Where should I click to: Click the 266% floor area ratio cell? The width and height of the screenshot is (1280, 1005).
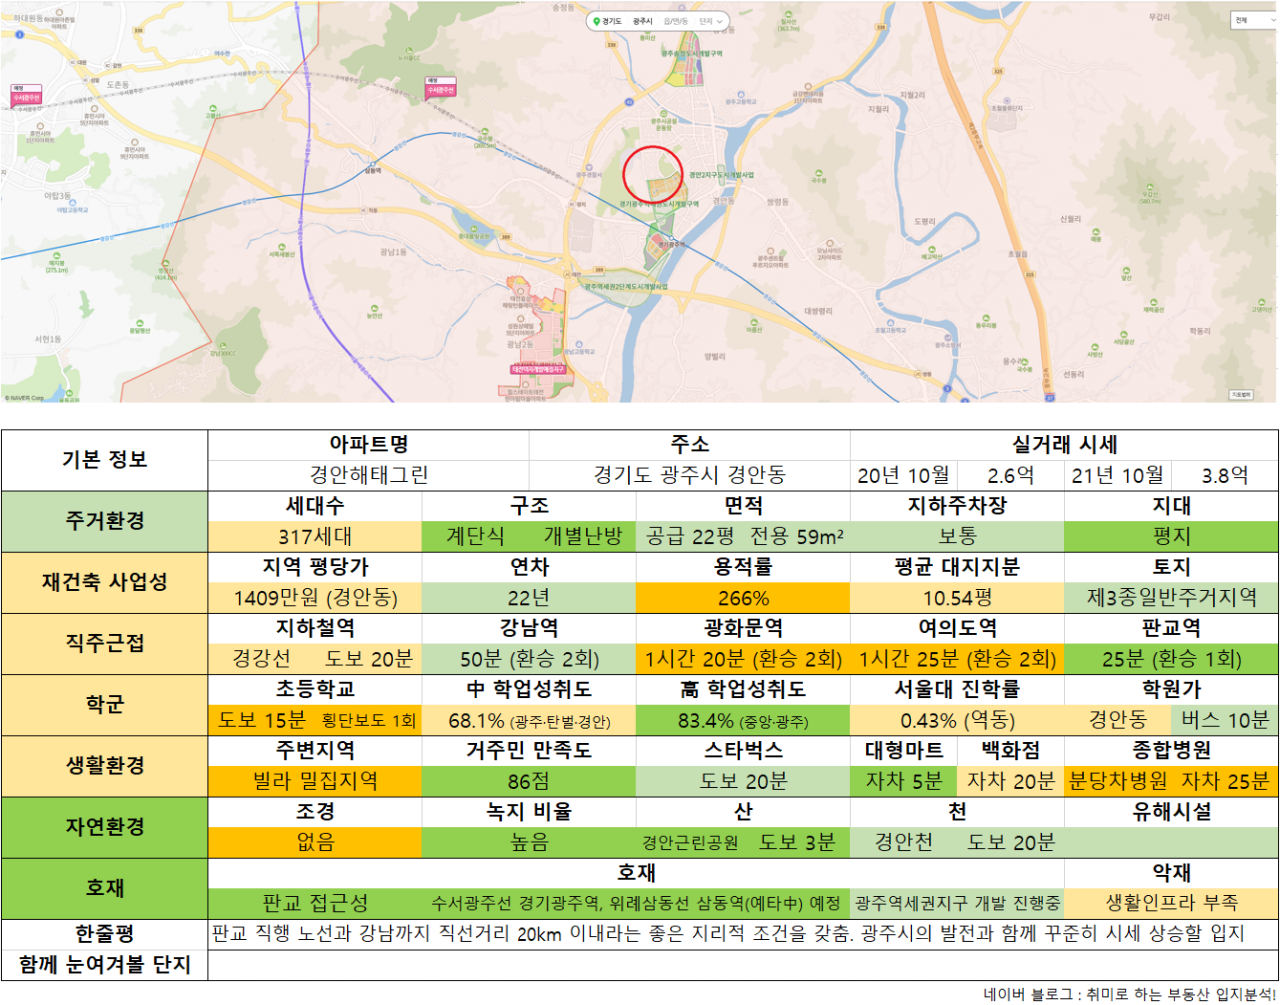[743, 598]
